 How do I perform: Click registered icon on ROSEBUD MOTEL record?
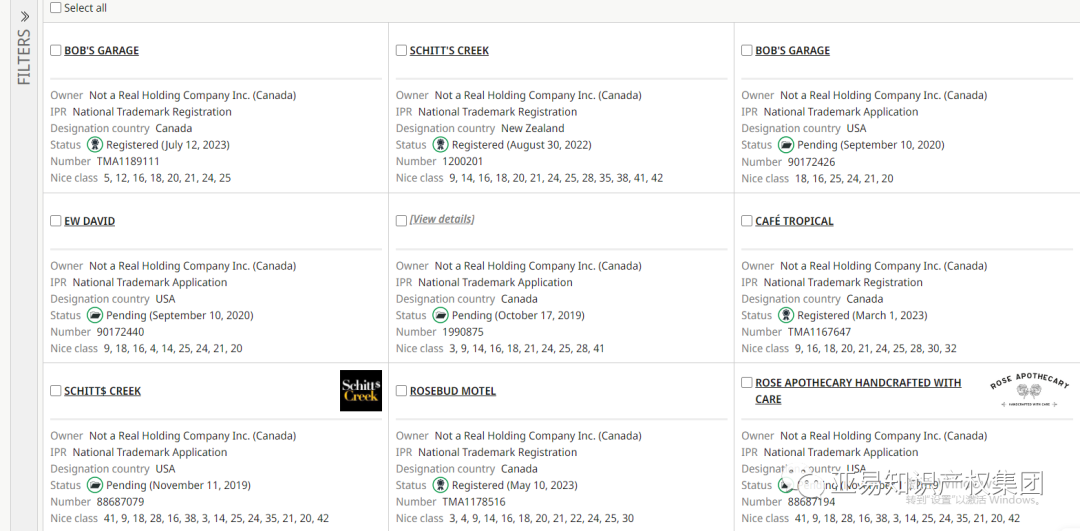(x=440, y=485)
